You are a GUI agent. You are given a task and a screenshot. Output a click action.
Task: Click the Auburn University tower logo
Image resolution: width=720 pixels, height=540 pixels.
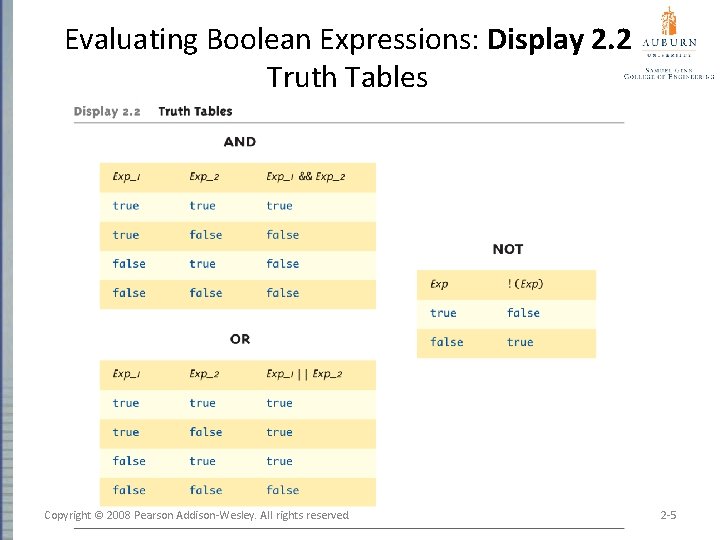[668, 22]
